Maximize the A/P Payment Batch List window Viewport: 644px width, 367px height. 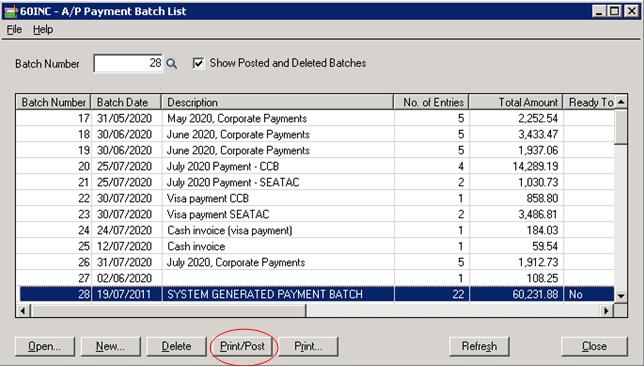[x=614, y=11]
